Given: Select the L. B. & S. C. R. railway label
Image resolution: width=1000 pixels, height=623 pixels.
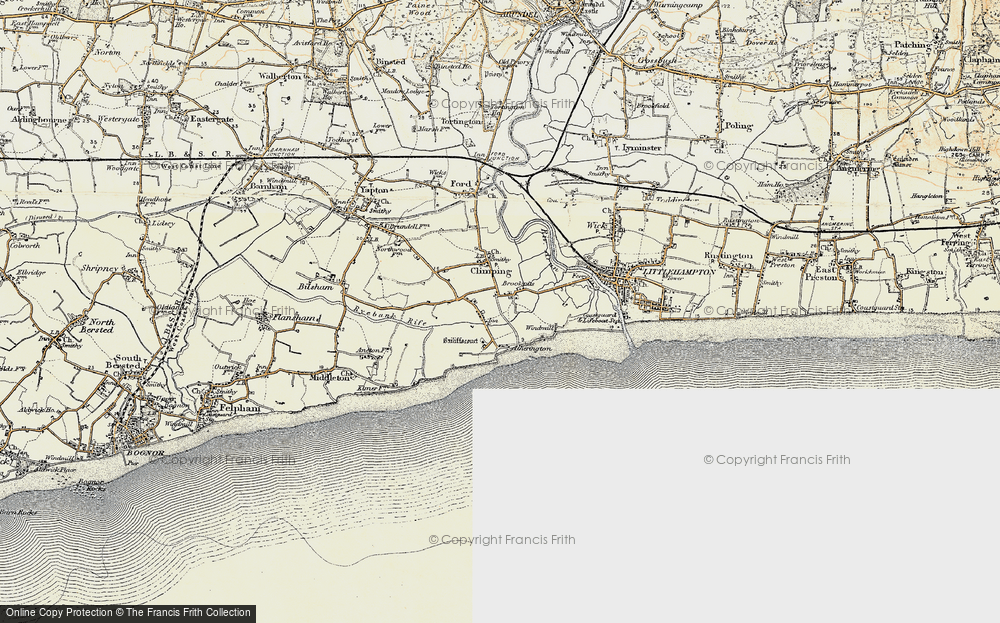Looking at the screenshot, I should [193, 155].
